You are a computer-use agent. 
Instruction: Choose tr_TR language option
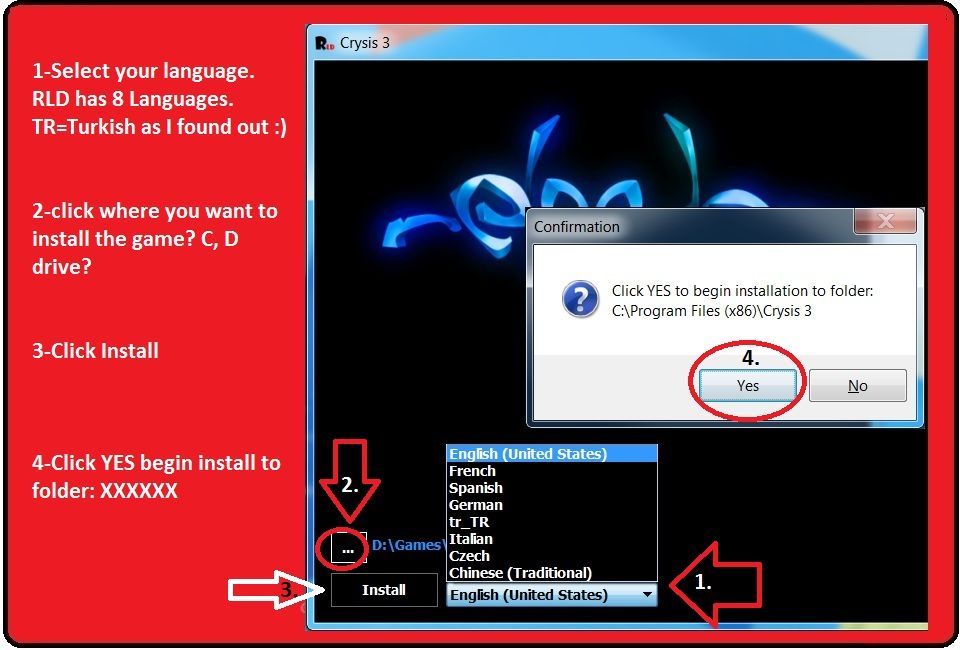coord(552,522)
